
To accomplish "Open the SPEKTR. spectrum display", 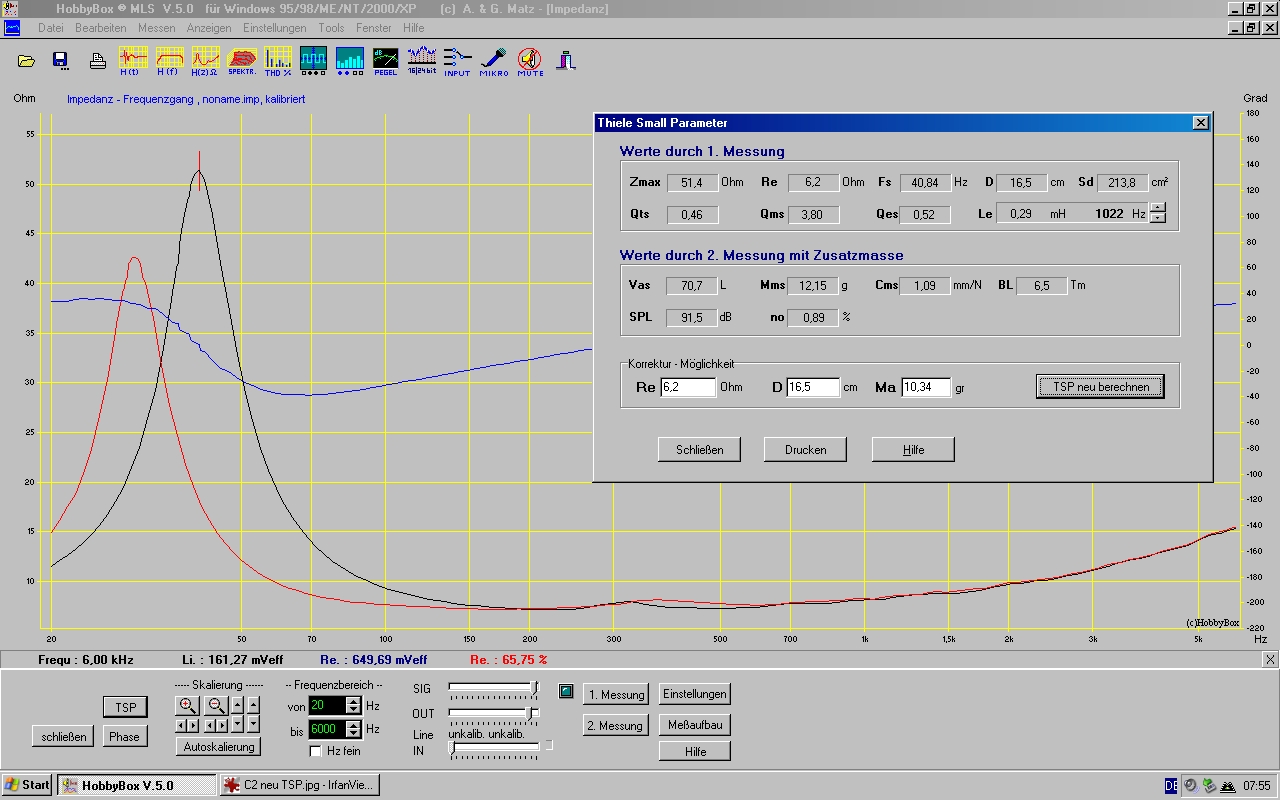I will [x=242, y=60].
